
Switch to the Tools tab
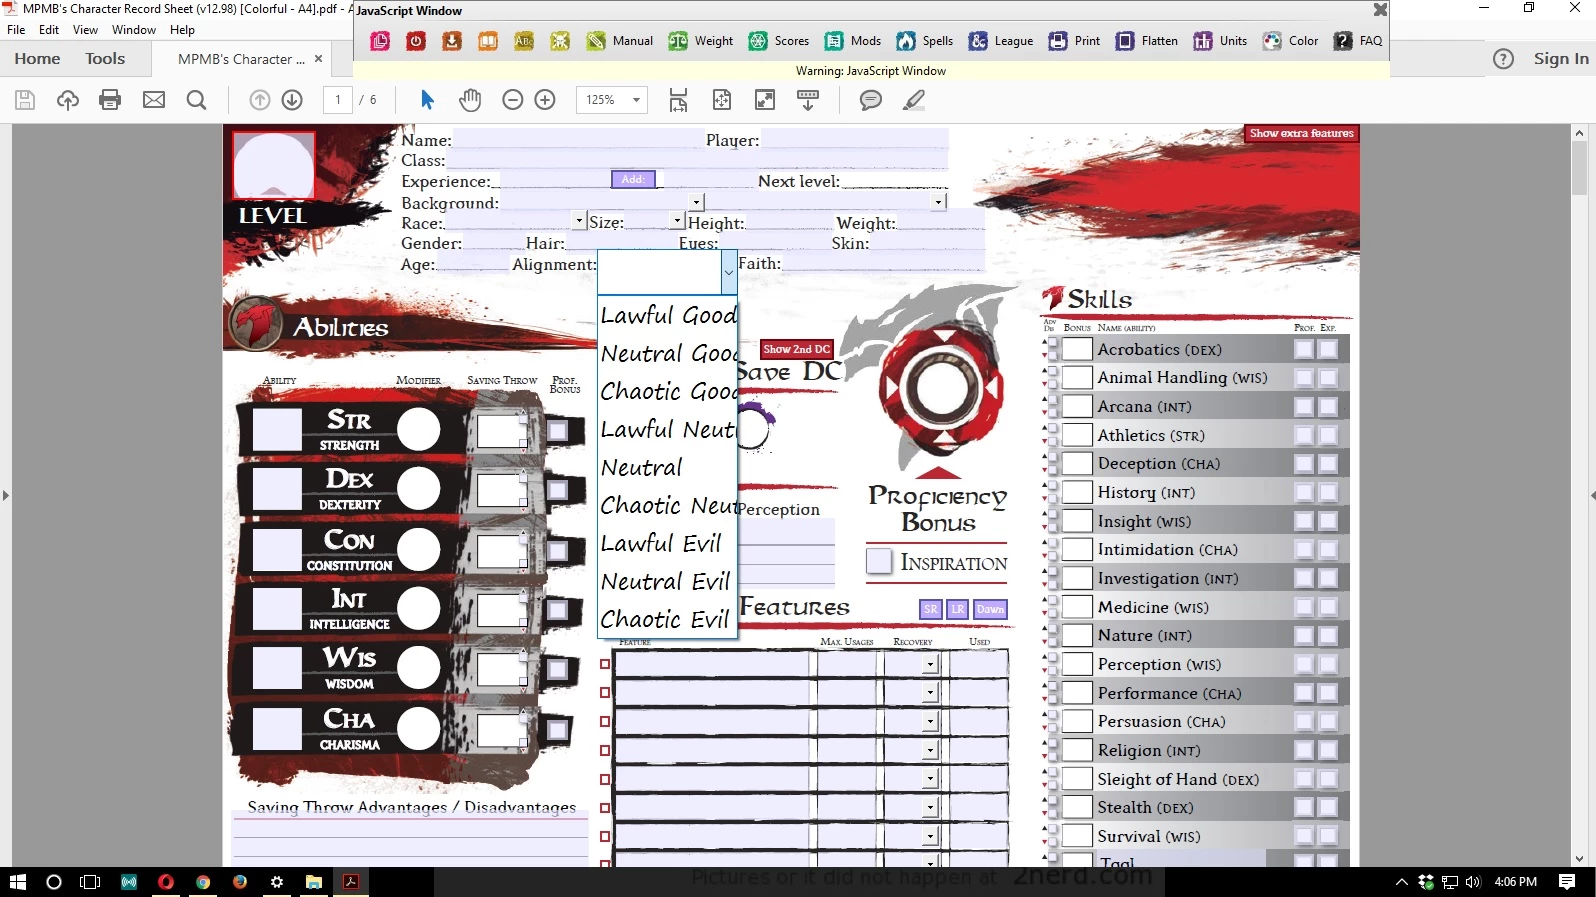[105, 59]
